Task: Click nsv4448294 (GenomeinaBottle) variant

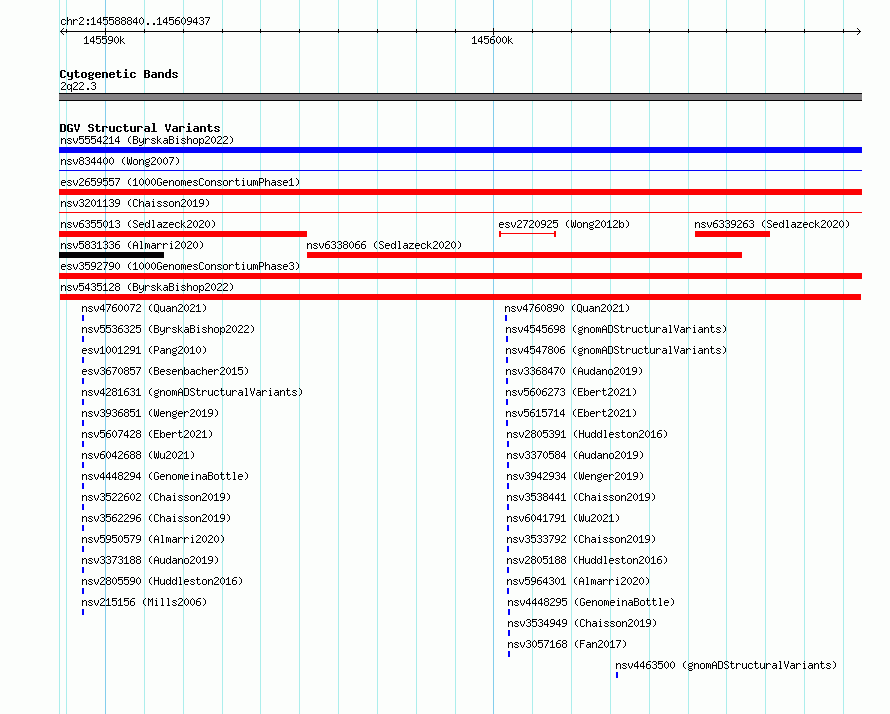Action: tap(165, 476)
